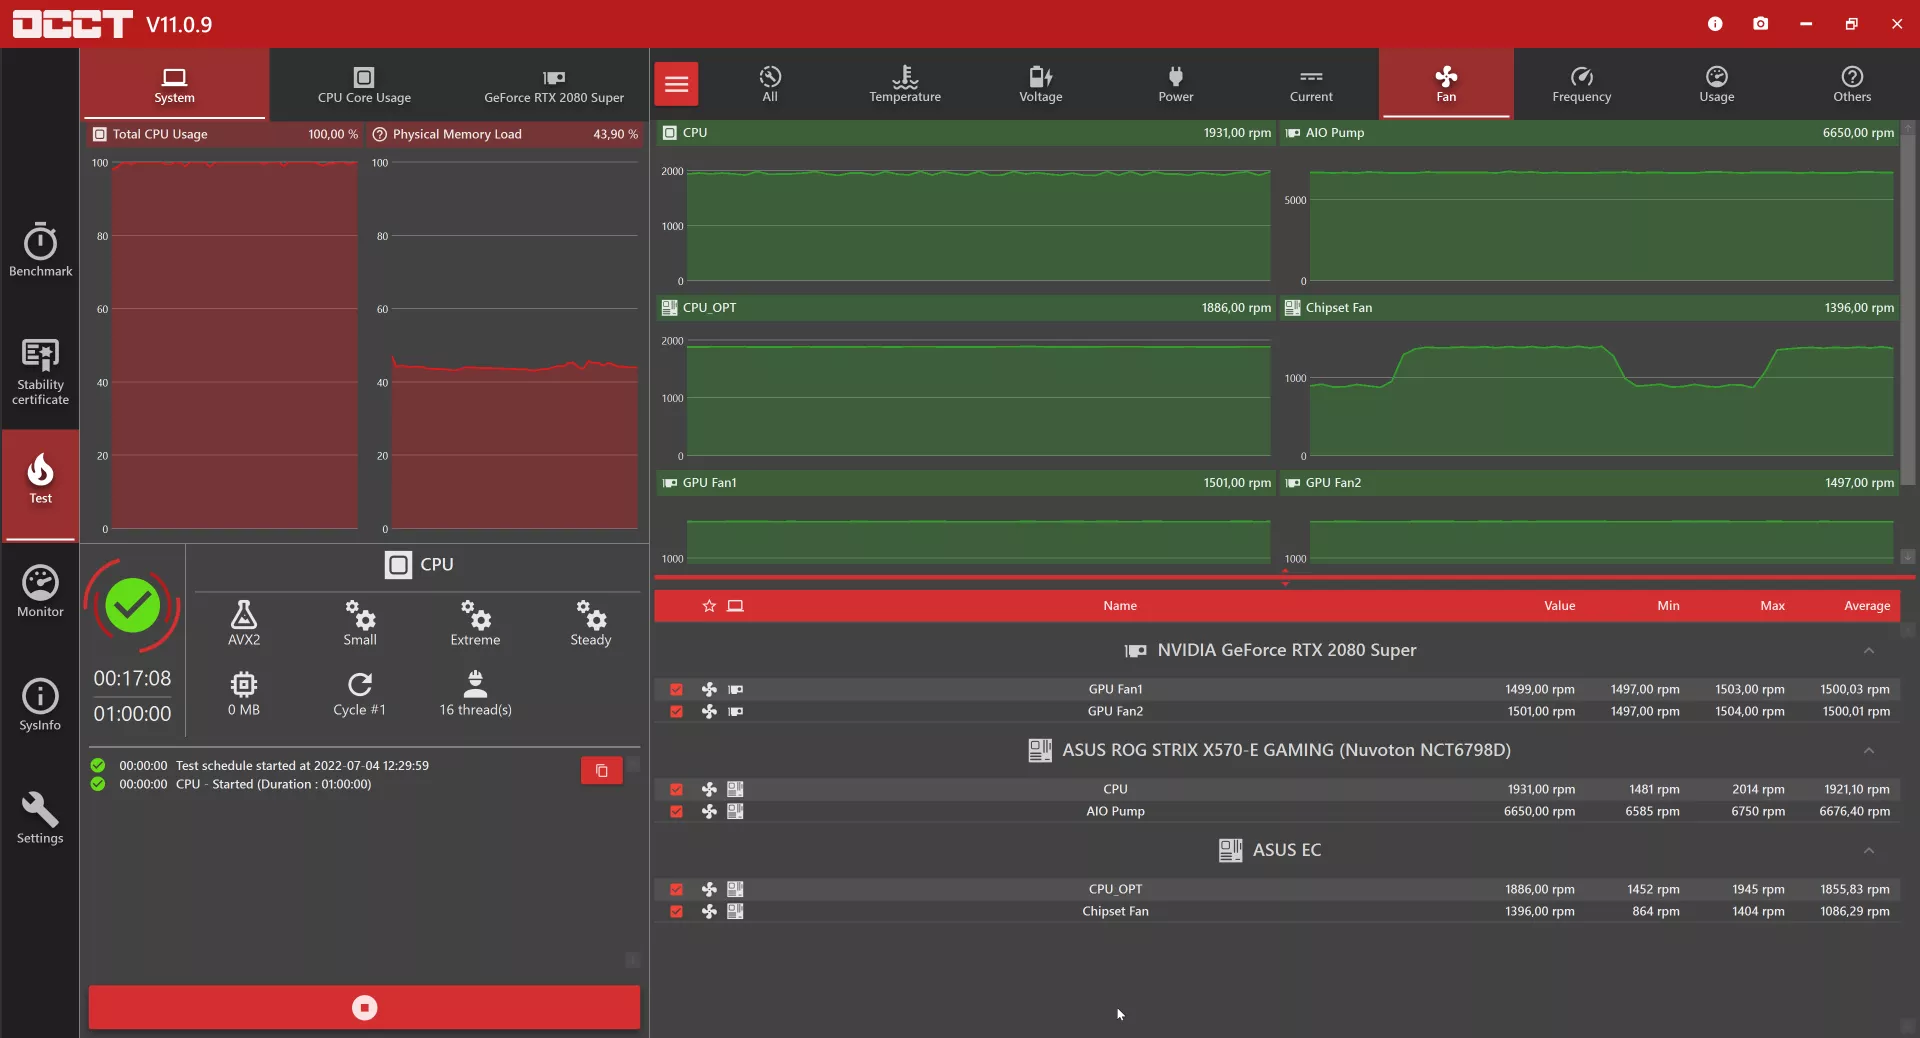Take a screenshot with the camera icon
The width and height of the screenshot is (1920, 1038).
(1761, 24)
